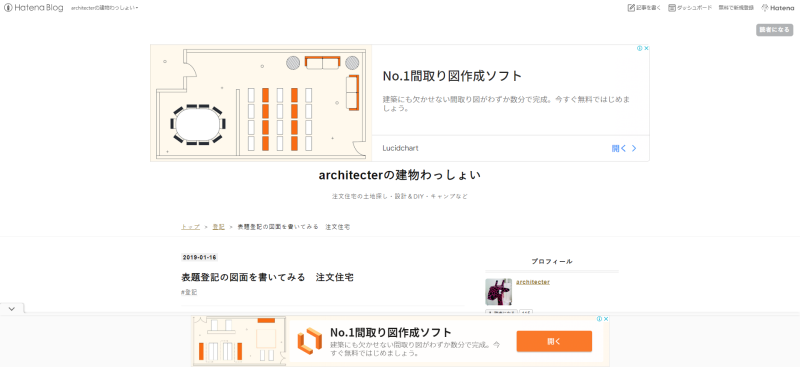The height and width of the screenshot is (367, 800).
Task: Click 開く arrow in Lucidchart ad
Action: click(x=624, y=149)
